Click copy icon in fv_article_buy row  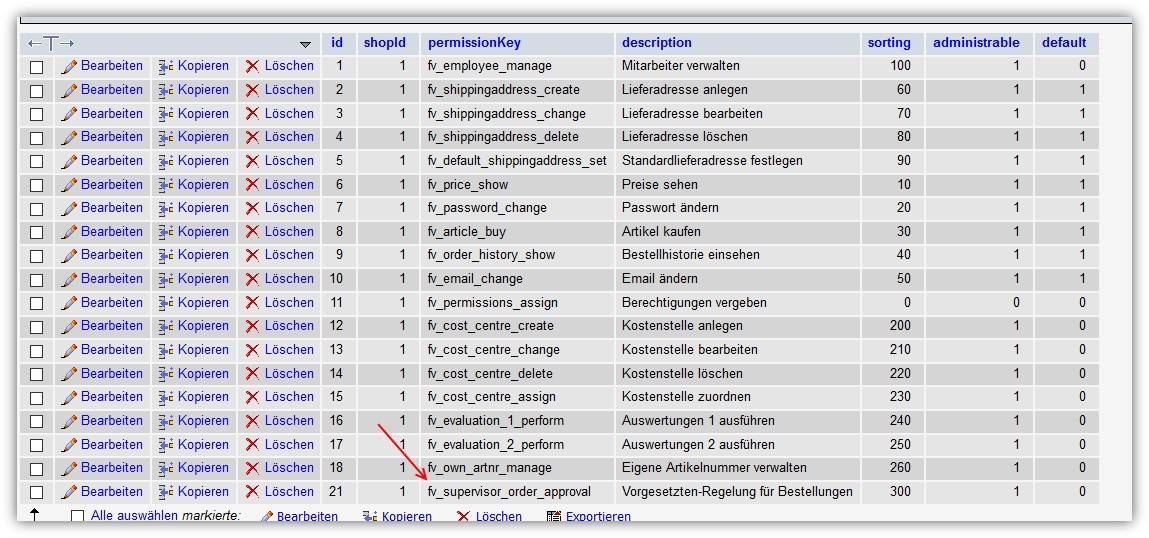(x=166, y=232)
